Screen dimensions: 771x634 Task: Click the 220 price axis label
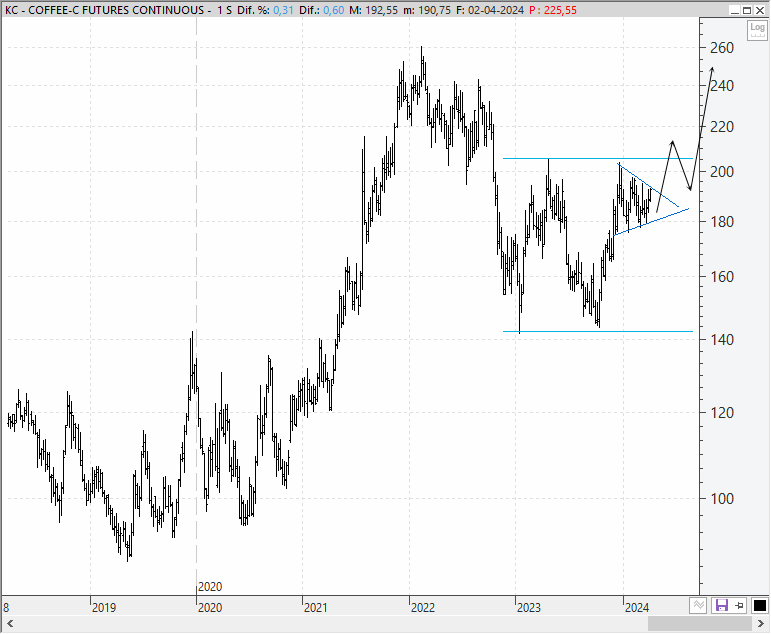coord(722,127)
